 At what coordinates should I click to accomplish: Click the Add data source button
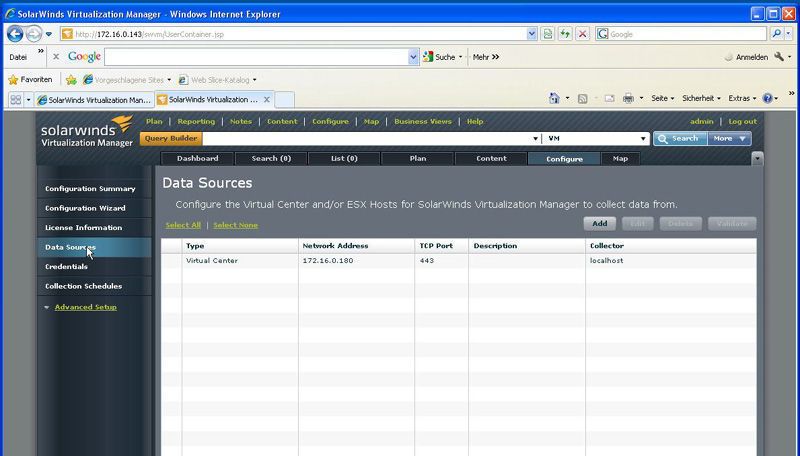(x=599, y=223)
